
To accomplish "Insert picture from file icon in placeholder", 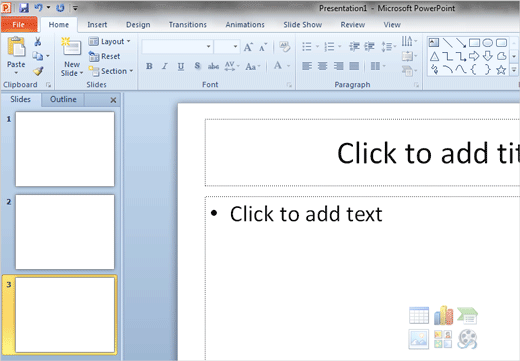I will click(x=419, y=339).
